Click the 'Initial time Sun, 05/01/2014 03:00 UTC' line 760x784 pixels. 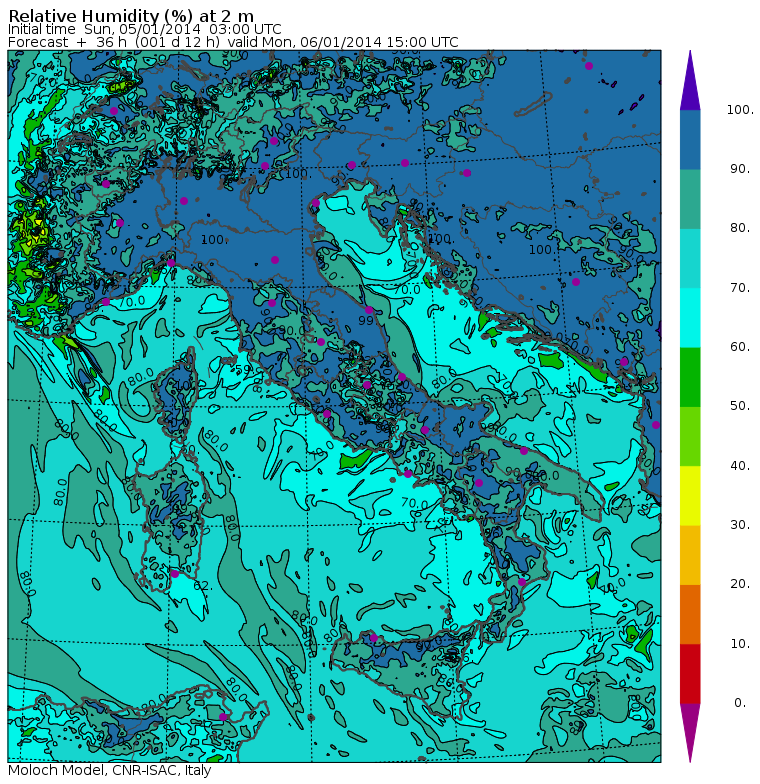point(144,30)
